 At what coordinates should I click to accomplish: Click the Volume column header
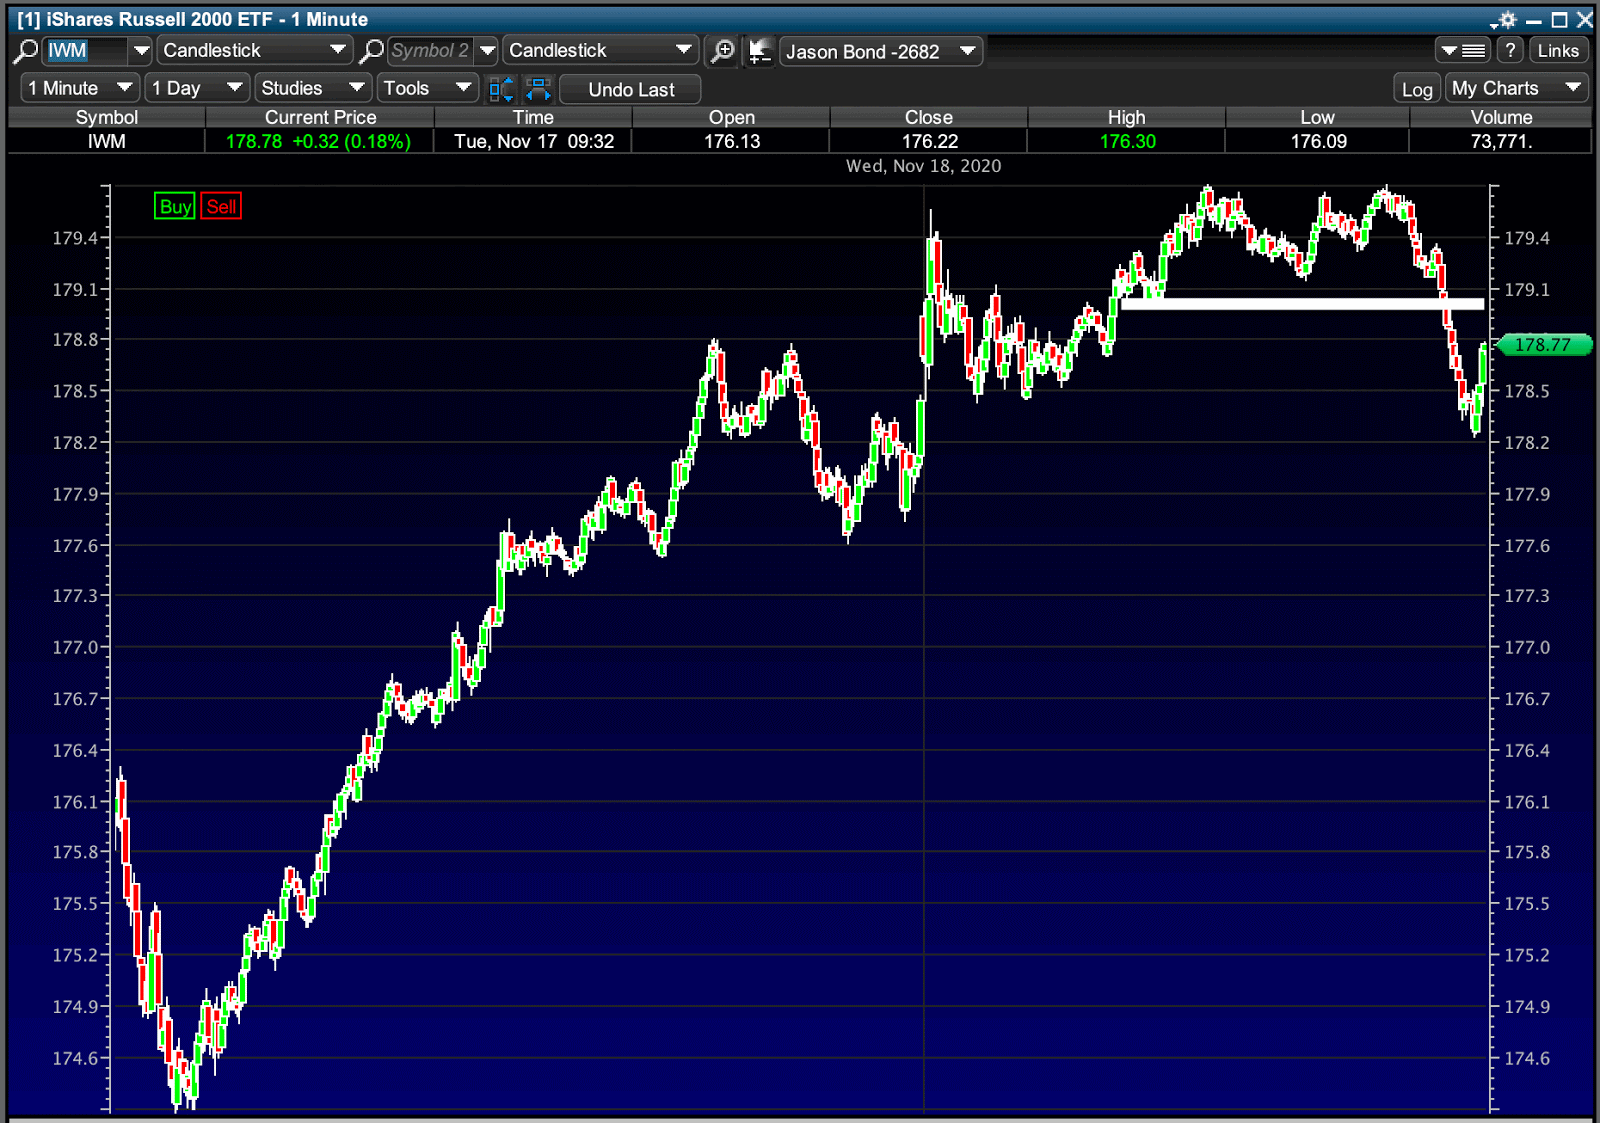[1501, 117]
